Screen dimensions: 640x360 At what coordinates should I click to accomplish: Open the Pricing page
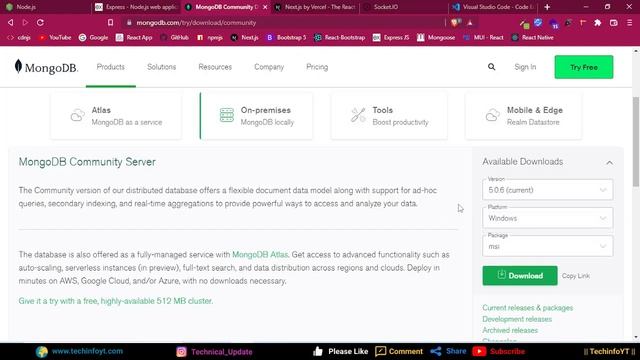click(x=317, y=67)
